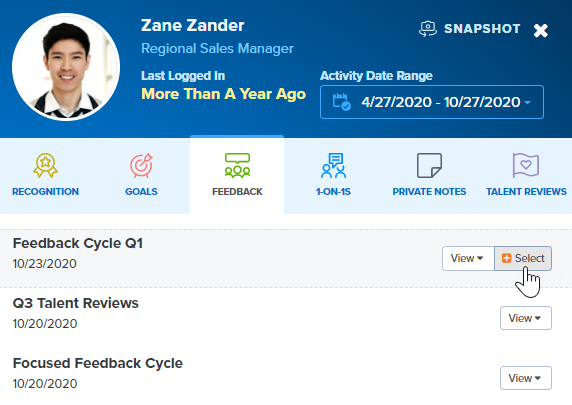The image size is (572, 405).
Task: Click the Talent Reviews flag heart icon
Action: point(526,166)
